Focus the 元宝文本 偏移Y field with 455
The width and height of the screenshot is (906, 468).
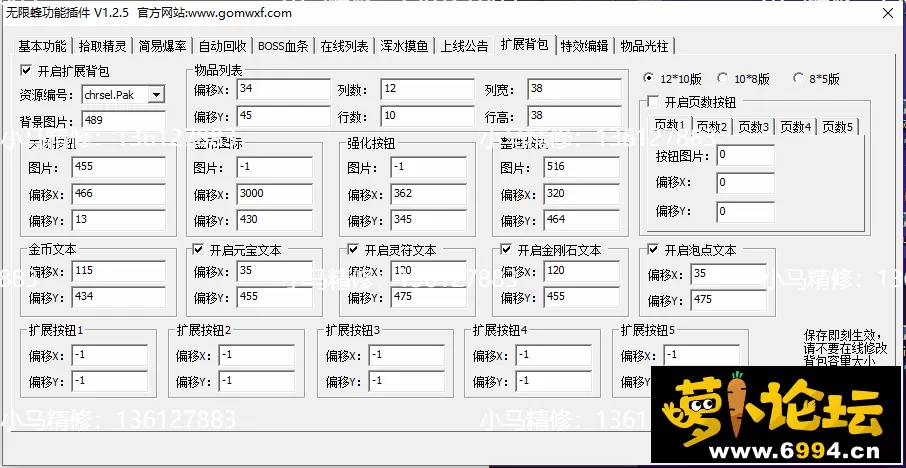click(x=274, y=297)
